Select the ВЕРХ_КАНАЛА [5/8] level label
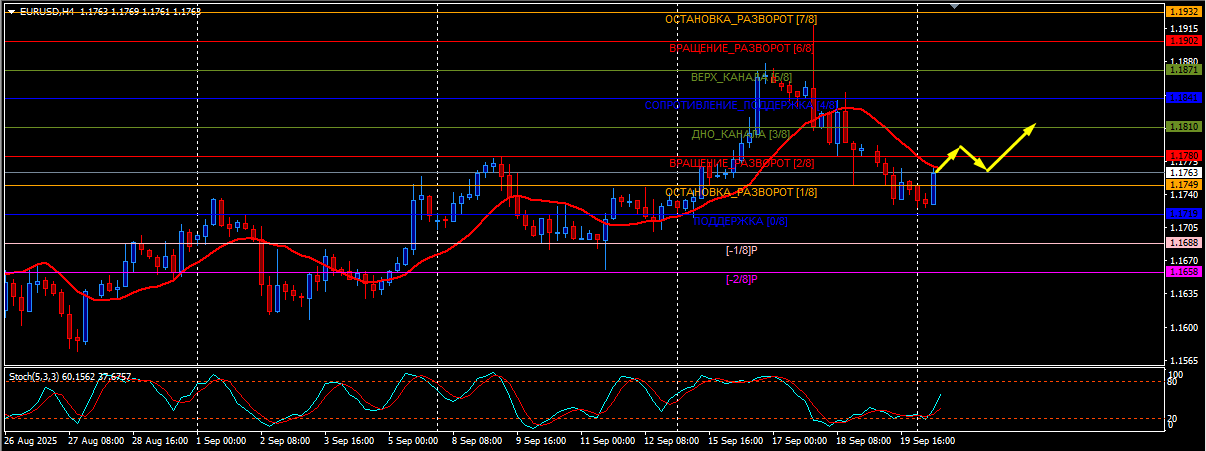The height and width of the screenshot is (451, 1206). tap(741, 77)
